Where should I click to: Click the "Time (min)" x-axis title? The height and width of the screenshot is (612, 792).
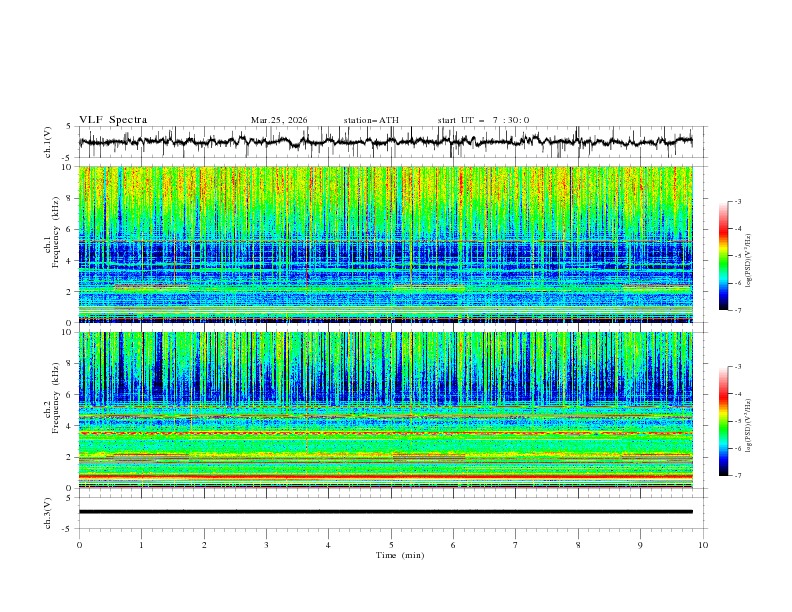[400, 555]
